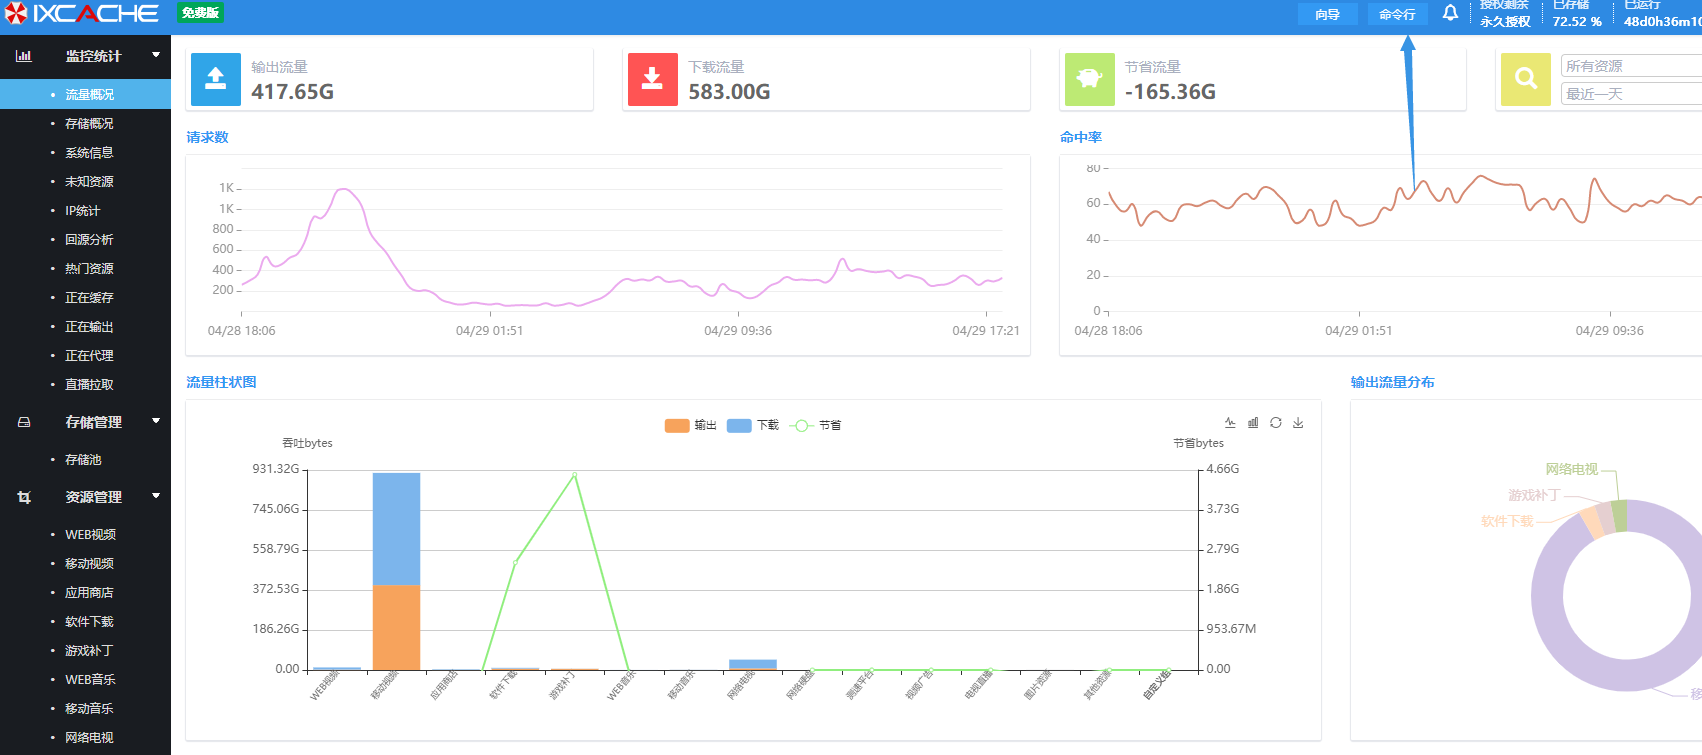Toggle the 下载 legend series
The width and height of the screenshot is (1702, 755).
point(753,425)
